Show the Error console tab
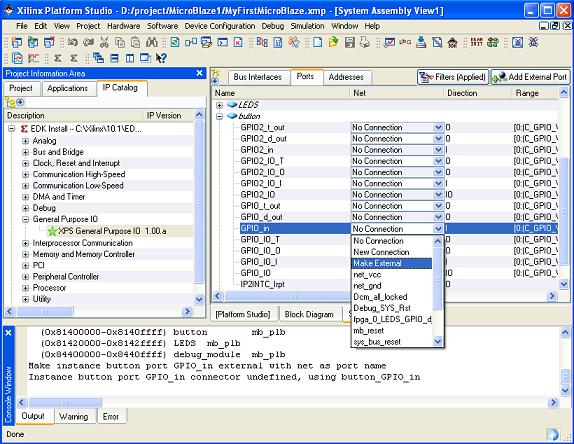This screenshot has height=444, width=574. tap(111, 417)
